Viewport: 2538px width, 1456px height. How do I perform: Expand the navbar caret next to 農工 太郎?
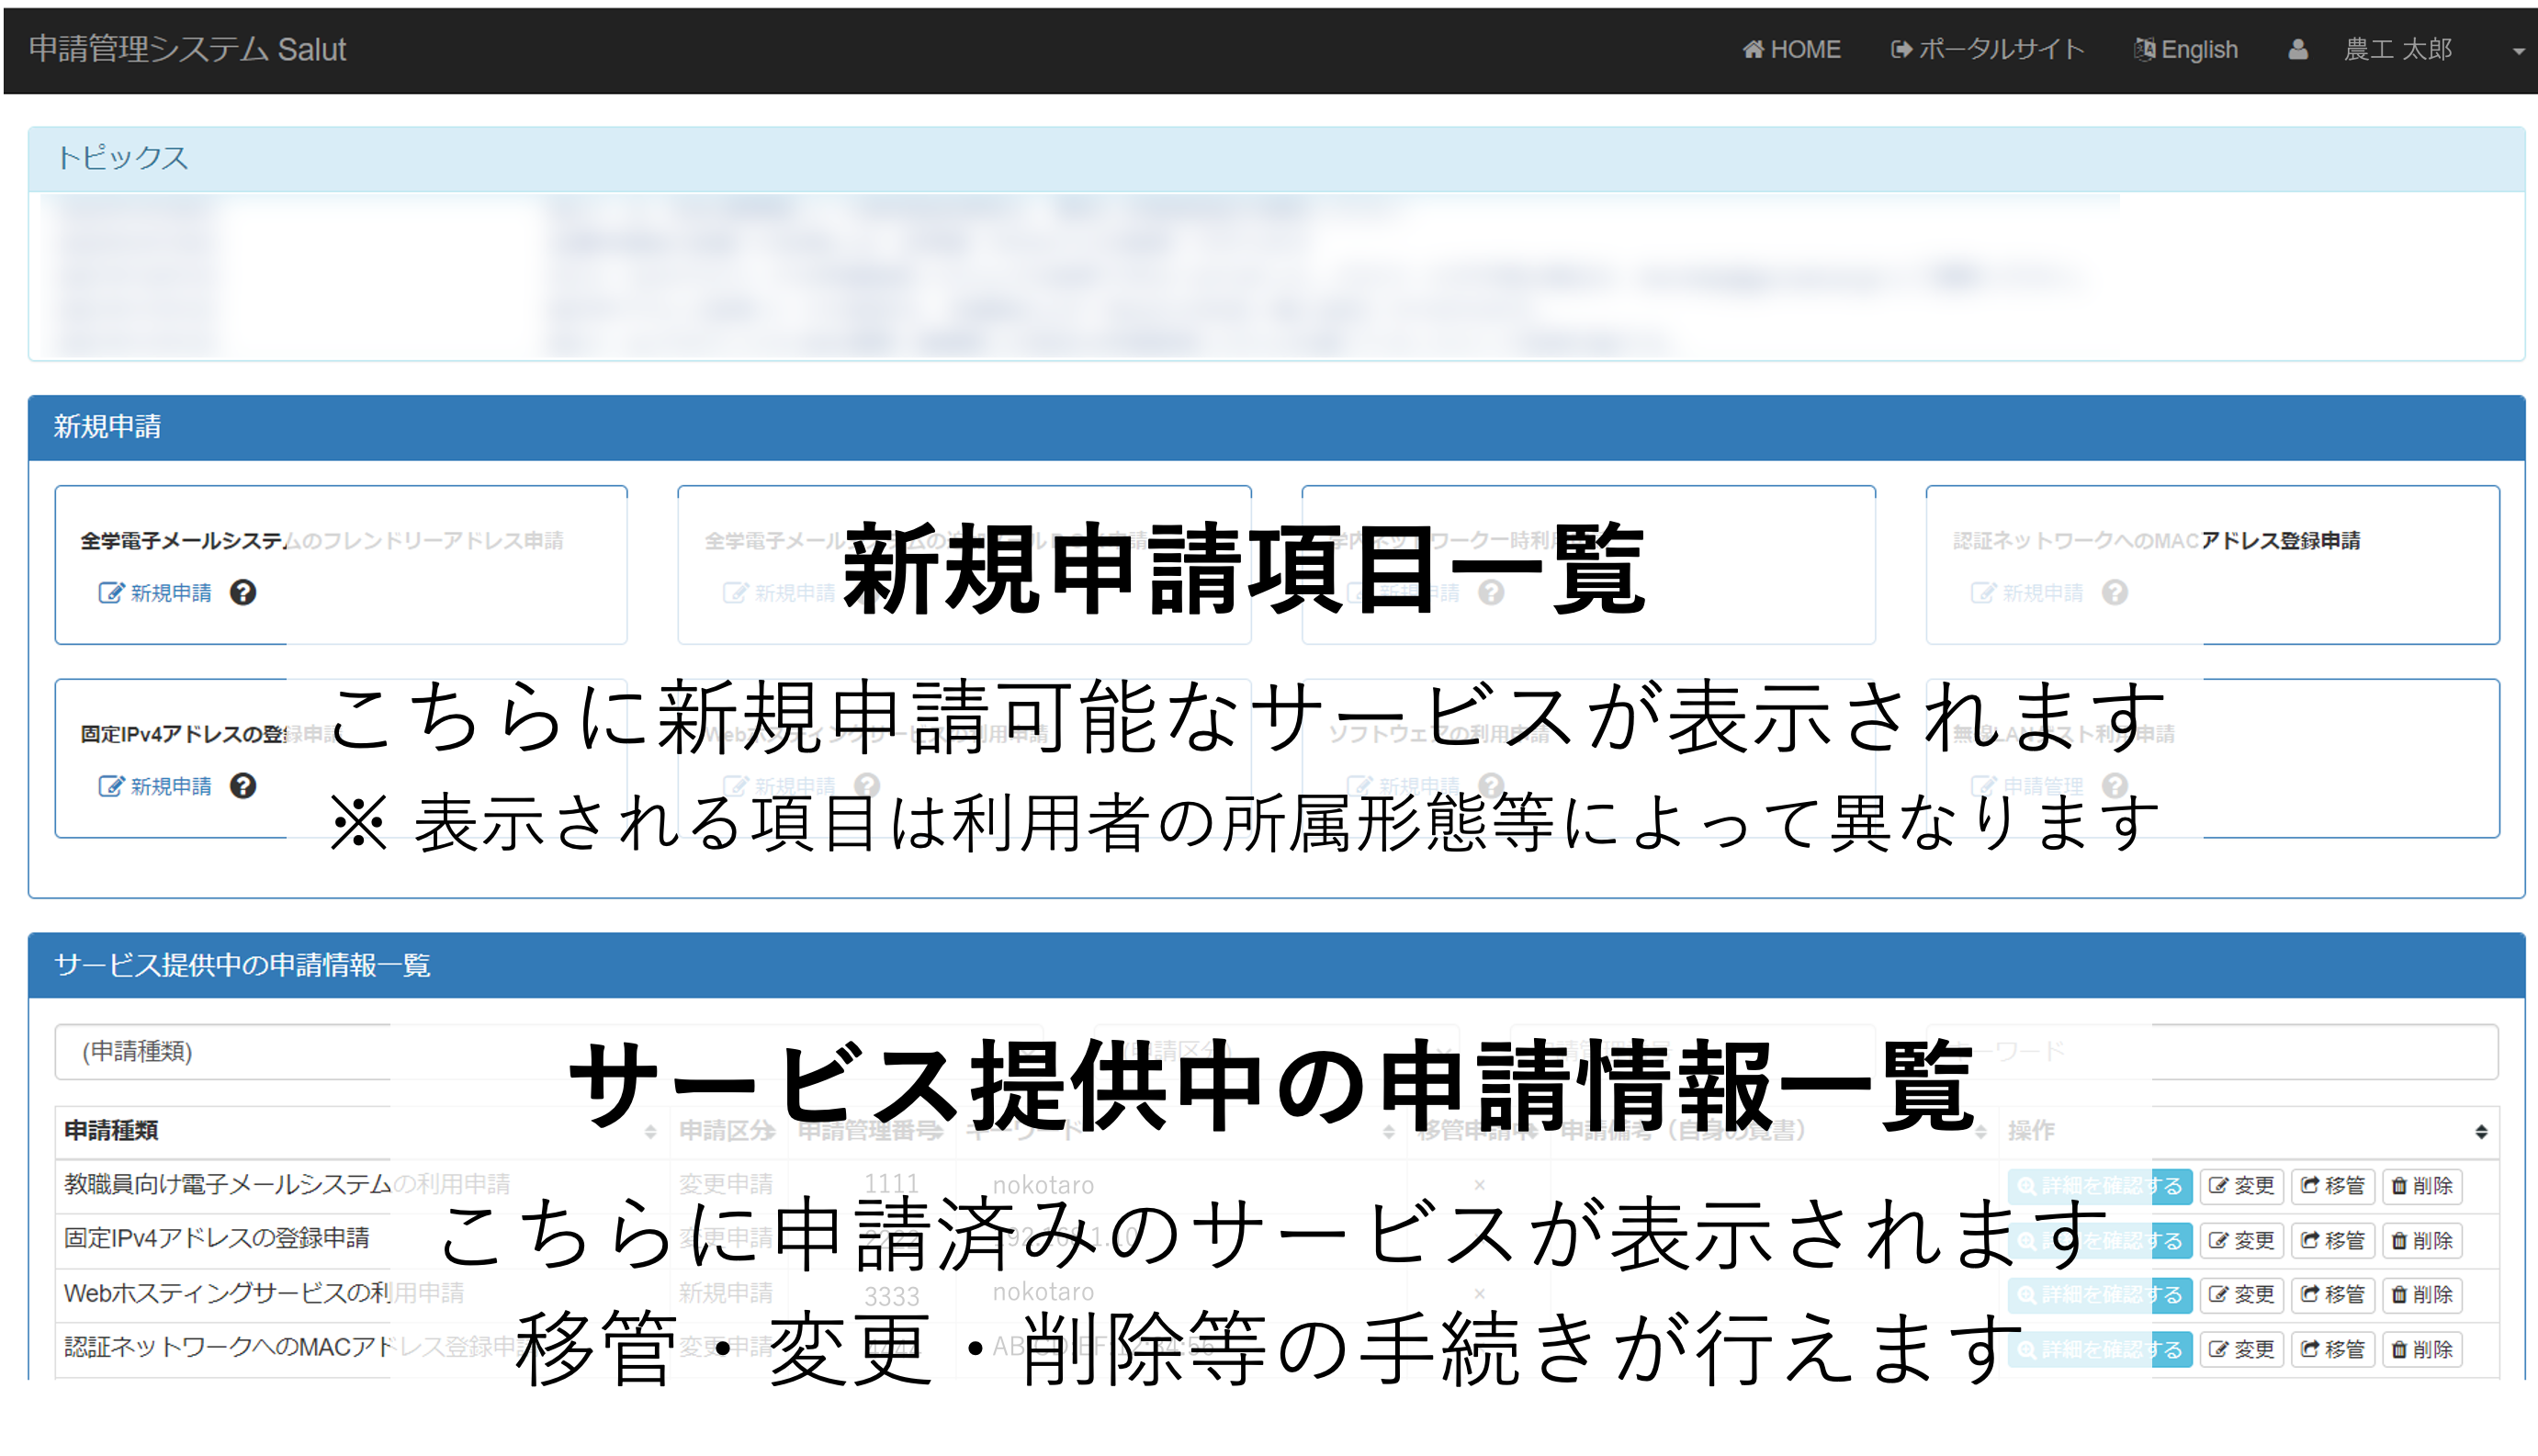point(2518,51)
